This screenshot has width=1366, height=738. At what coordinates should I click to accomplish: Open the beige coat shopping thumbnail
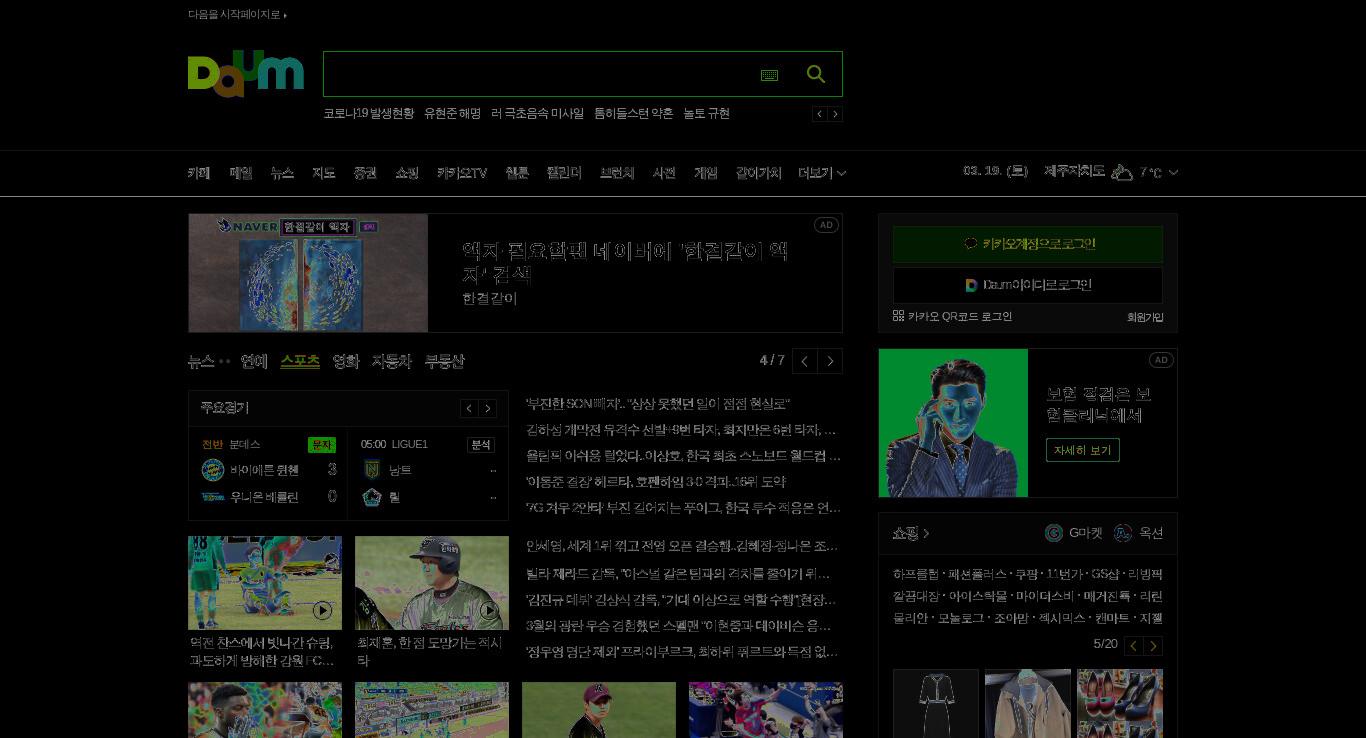click(1028, 704)
